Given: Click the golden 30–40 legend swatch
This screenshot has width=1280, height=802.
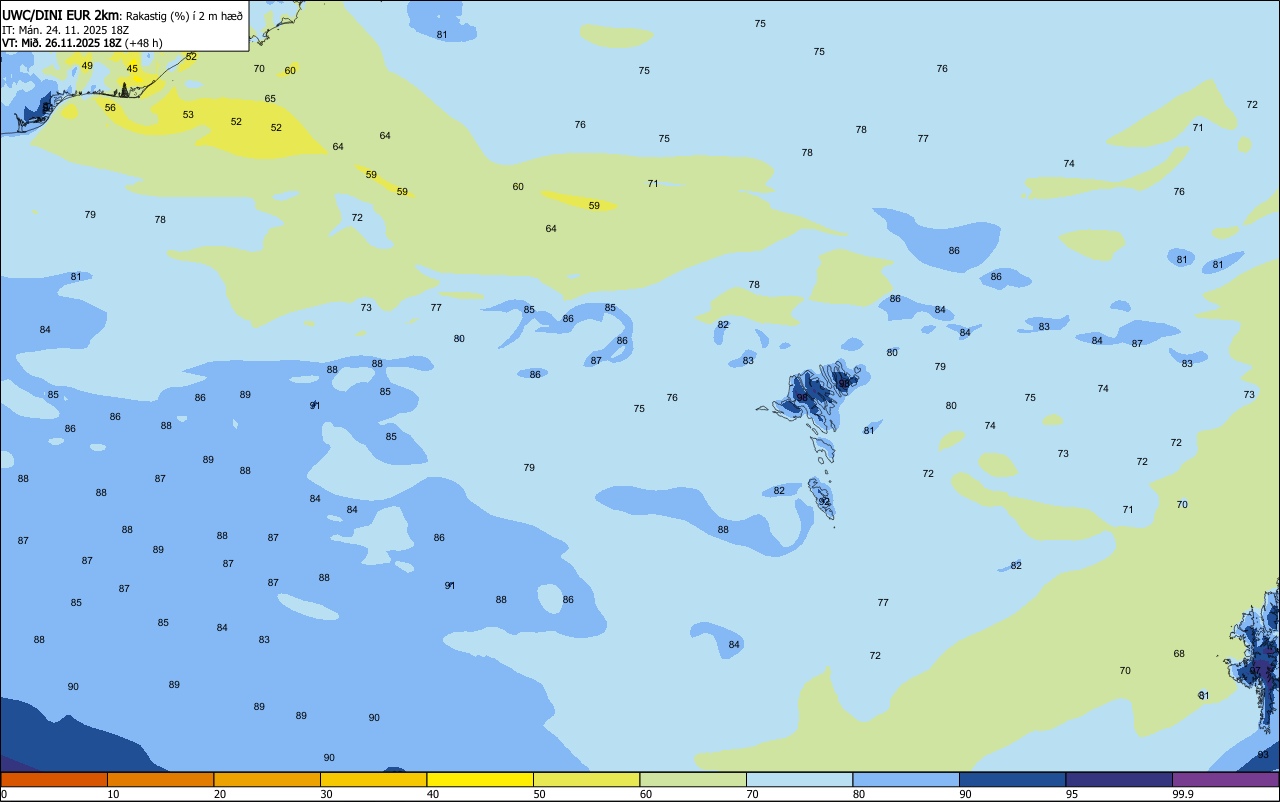Looking at the screenshot, I should click(x=373, y=779).
